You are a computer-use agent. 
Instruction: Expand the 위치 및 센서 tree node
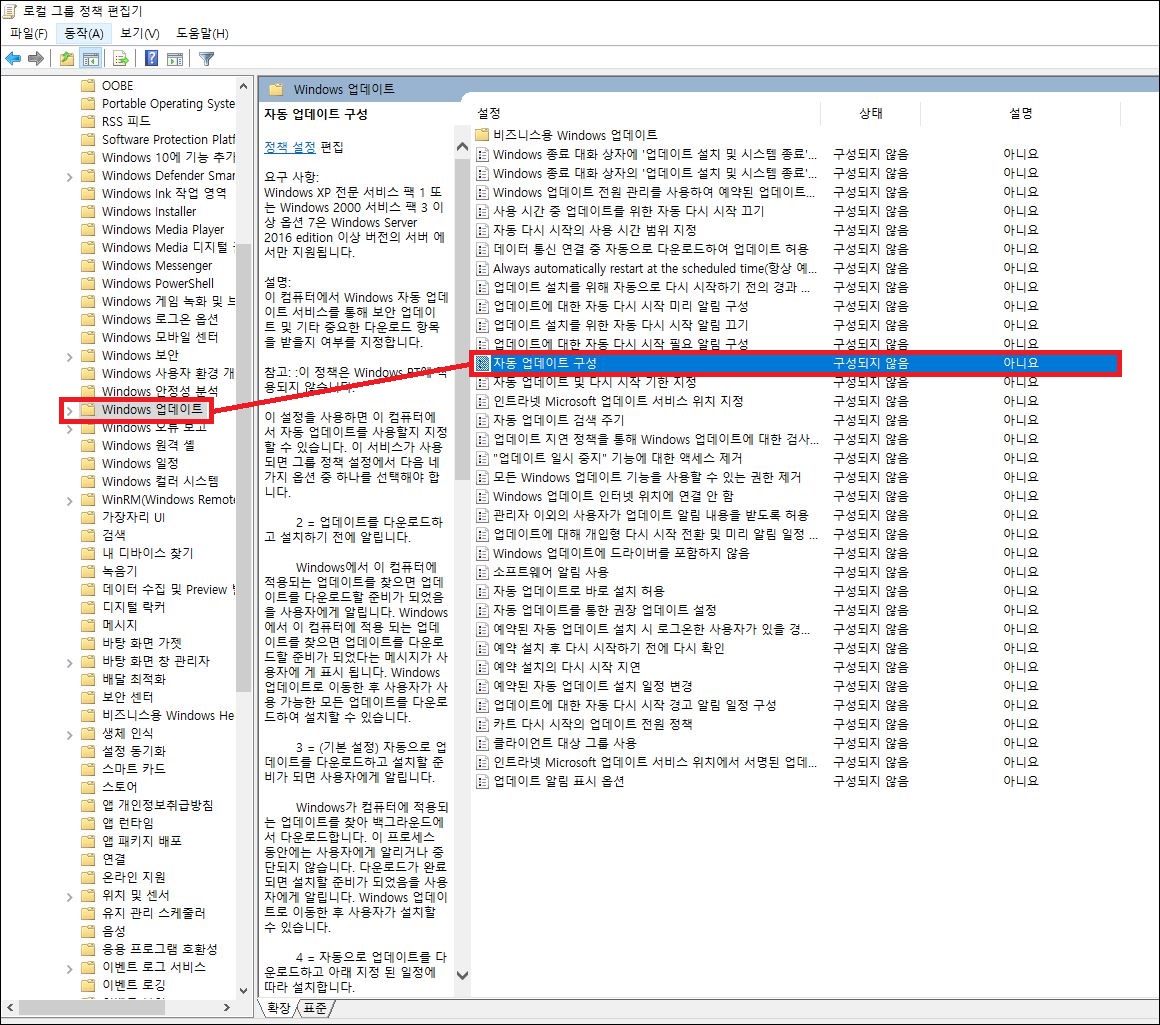[x=70, y=896]
